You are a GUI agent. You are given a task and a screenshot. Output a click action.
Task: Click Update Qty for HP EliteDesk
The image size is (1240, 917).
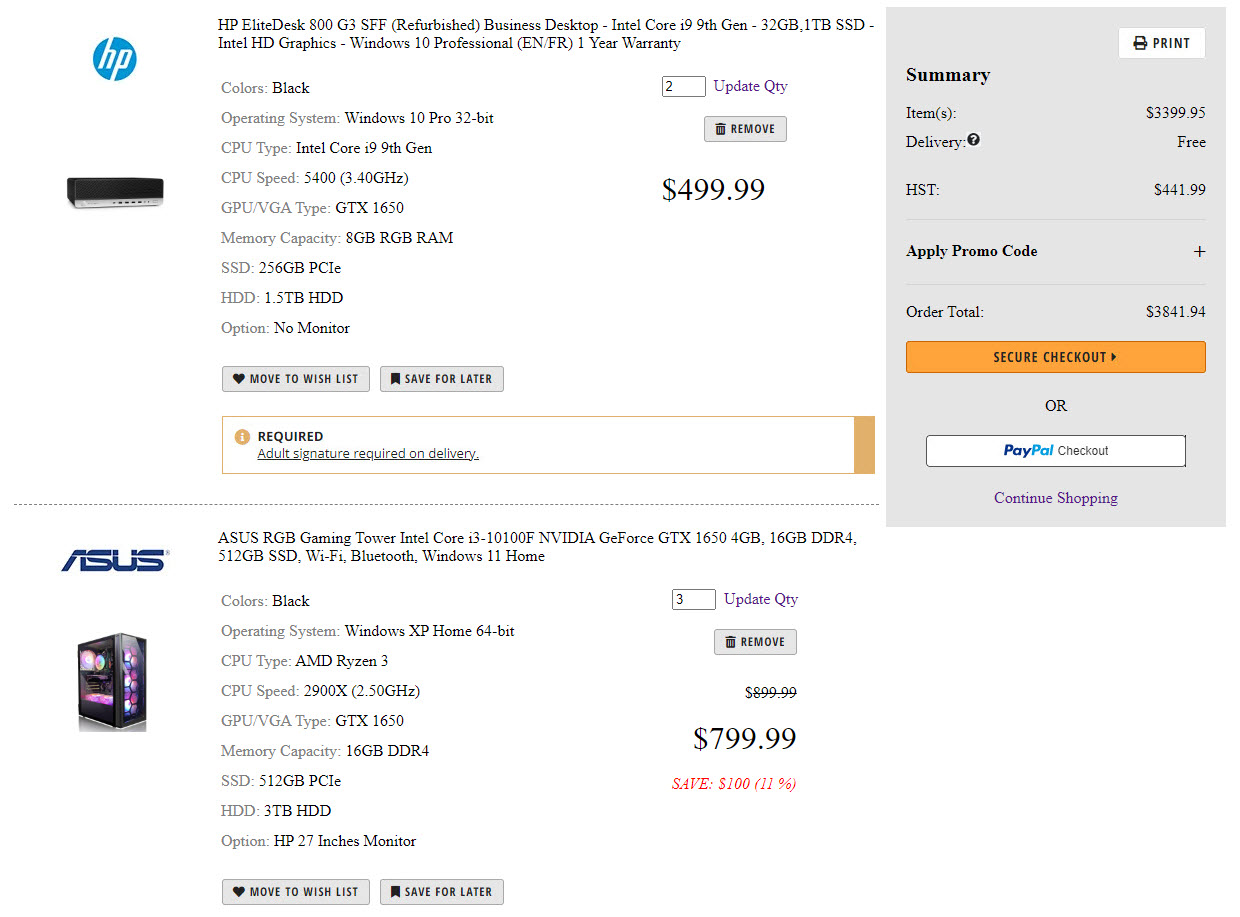(x=750, y=86)
